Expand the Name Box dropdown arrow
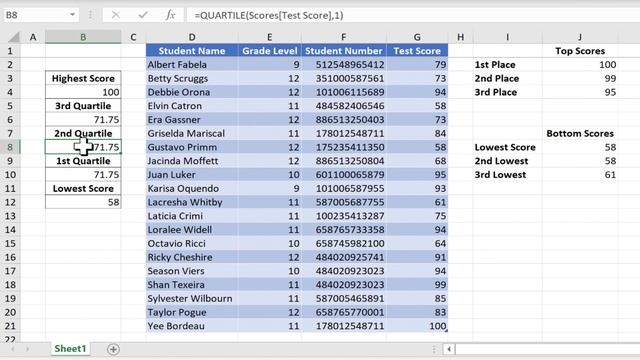 pyautogui.click(x=72, y=15)
